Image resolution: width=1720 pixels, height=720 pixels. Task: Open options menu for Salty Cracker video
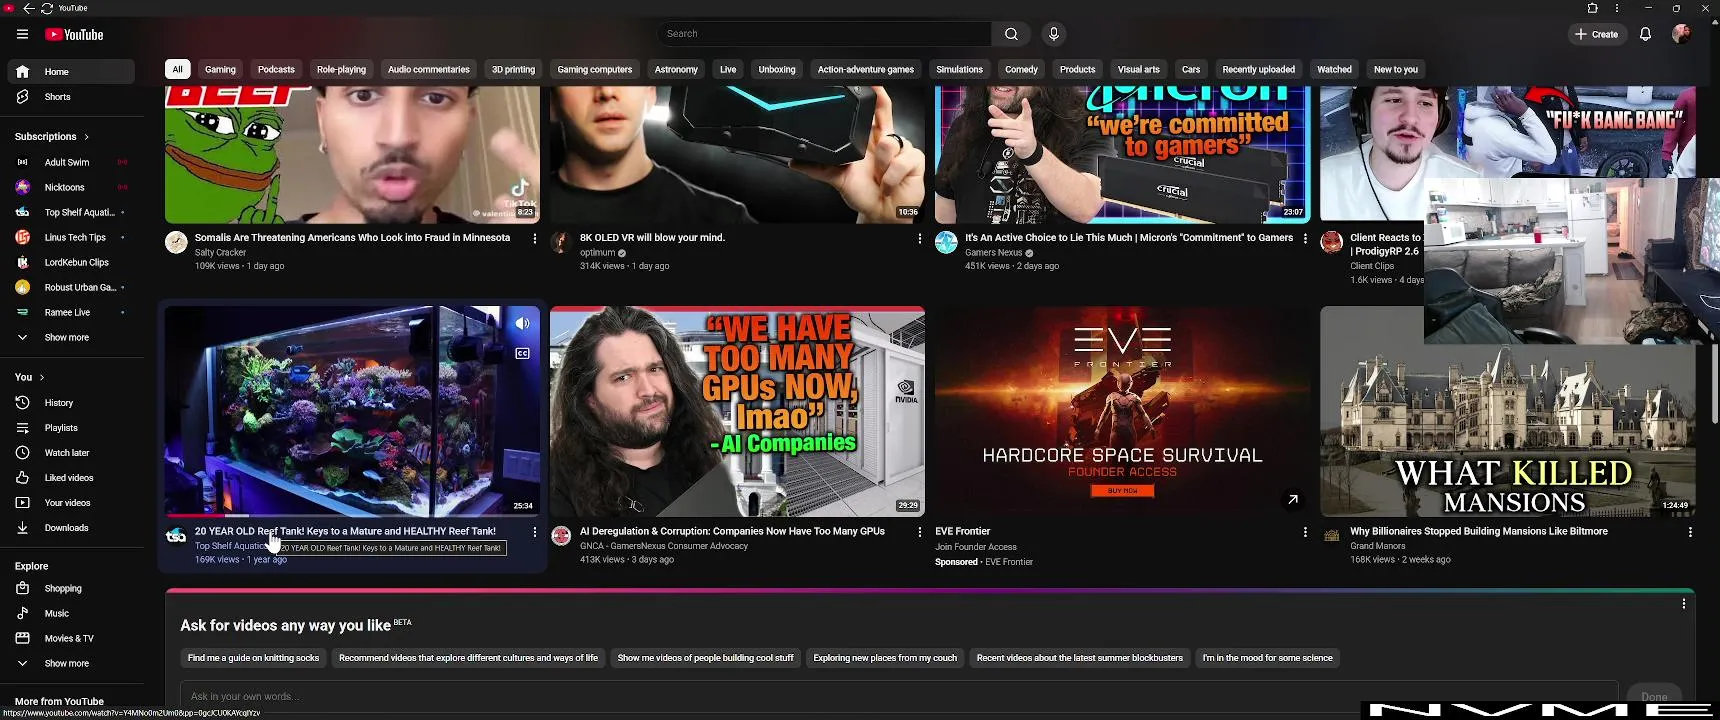pyautogui.click(x=535, y=239)
